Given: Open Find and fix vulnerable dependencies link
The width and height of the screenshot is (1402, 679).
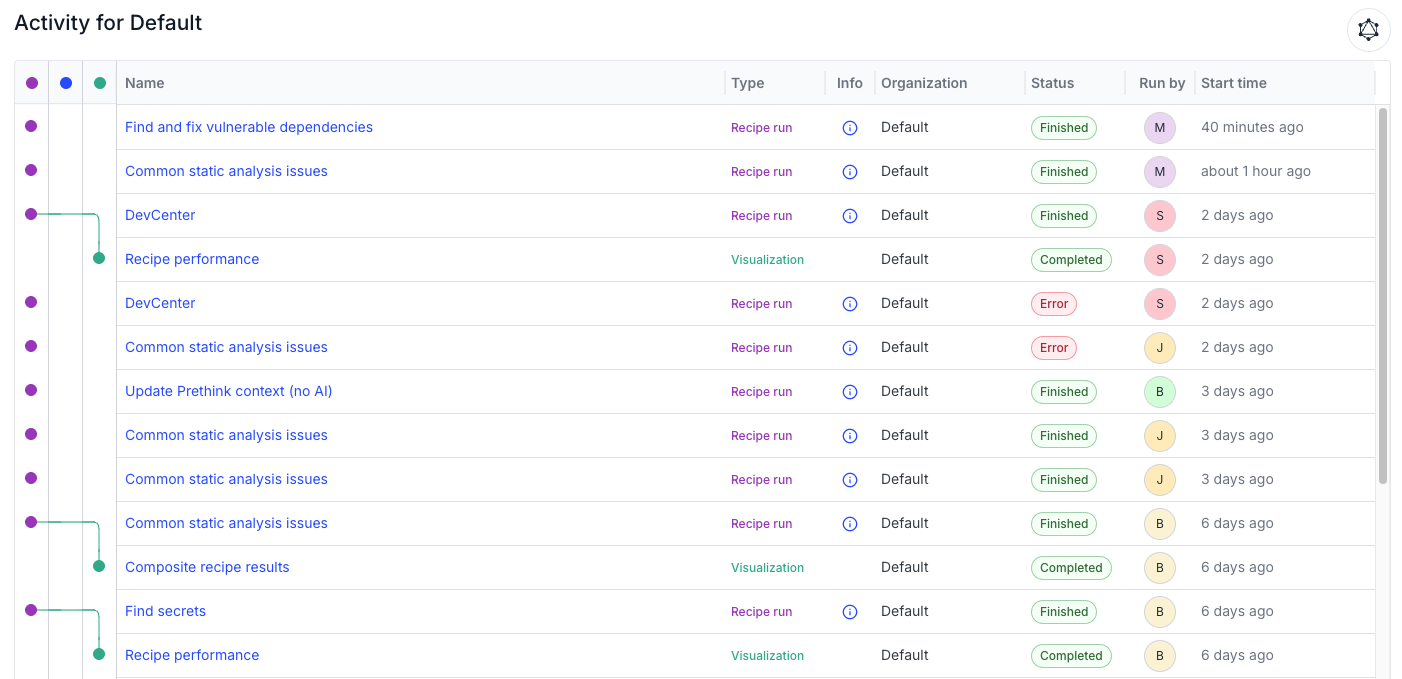Looking at the screenshot, I should coord(249,127).
